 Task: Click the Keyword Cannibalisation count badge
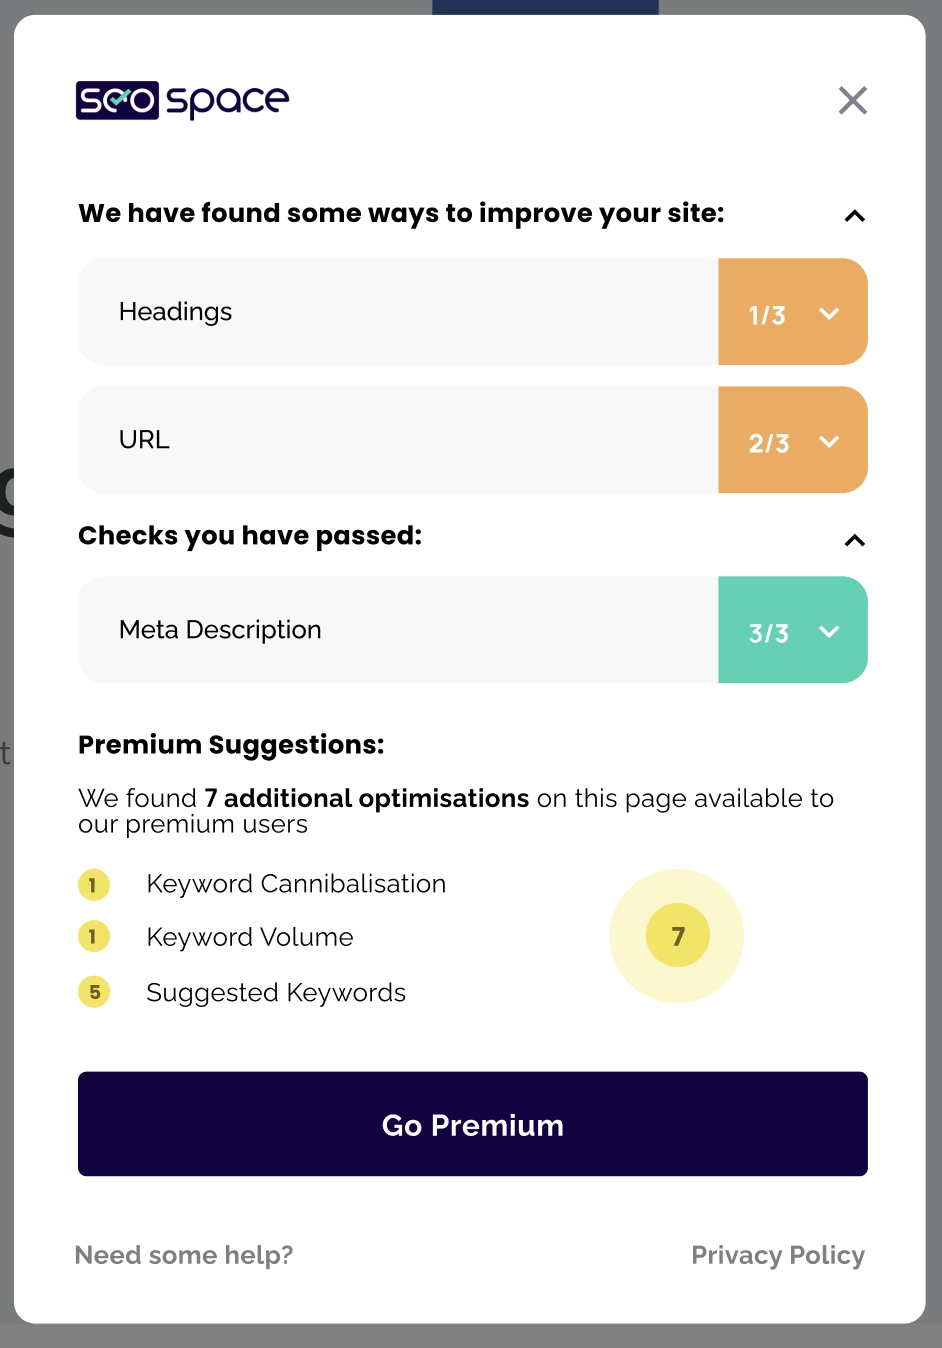pos(94,884)
